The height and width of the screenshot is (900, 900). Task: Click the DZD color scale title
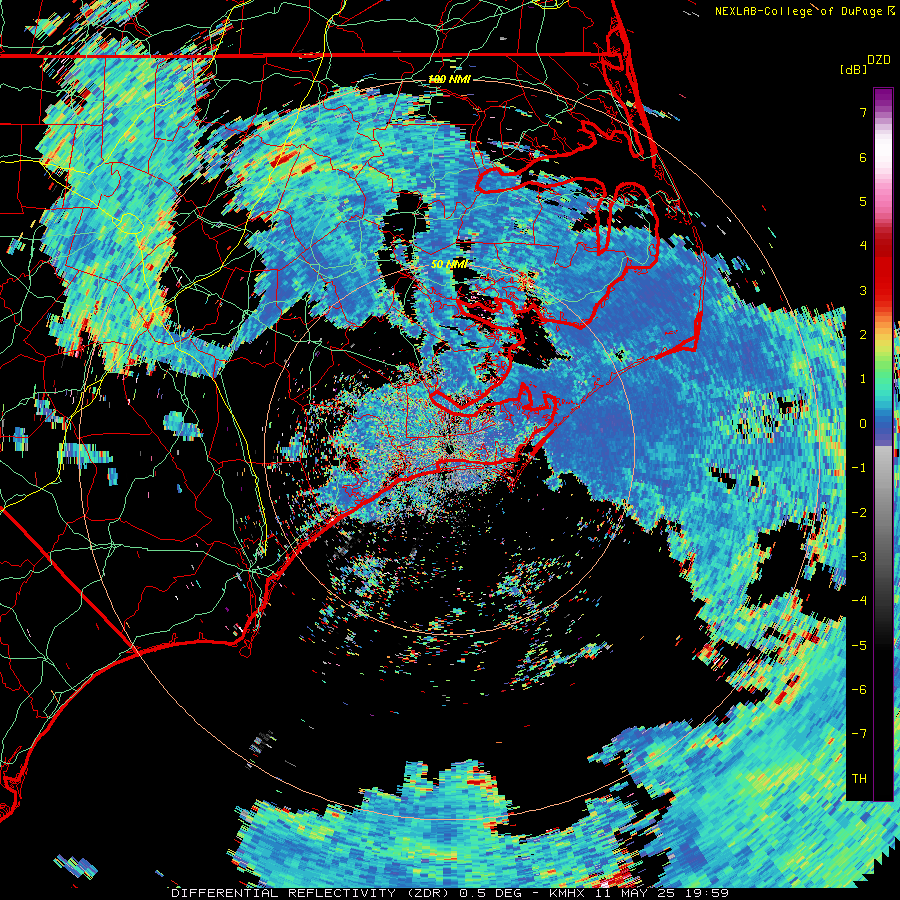click(879, 60)
